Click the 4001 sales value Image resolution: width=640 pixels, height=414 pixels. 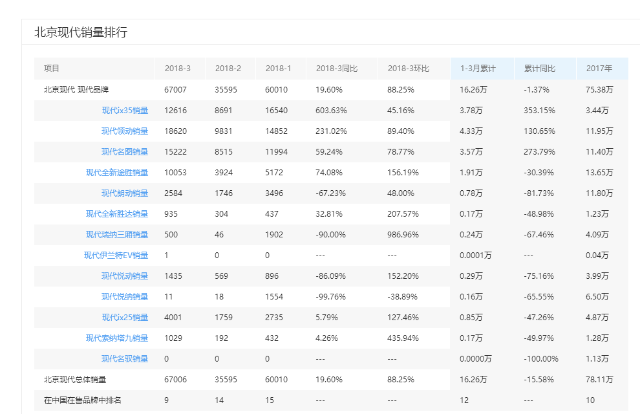pyautogui.click(x=173, y=317)
